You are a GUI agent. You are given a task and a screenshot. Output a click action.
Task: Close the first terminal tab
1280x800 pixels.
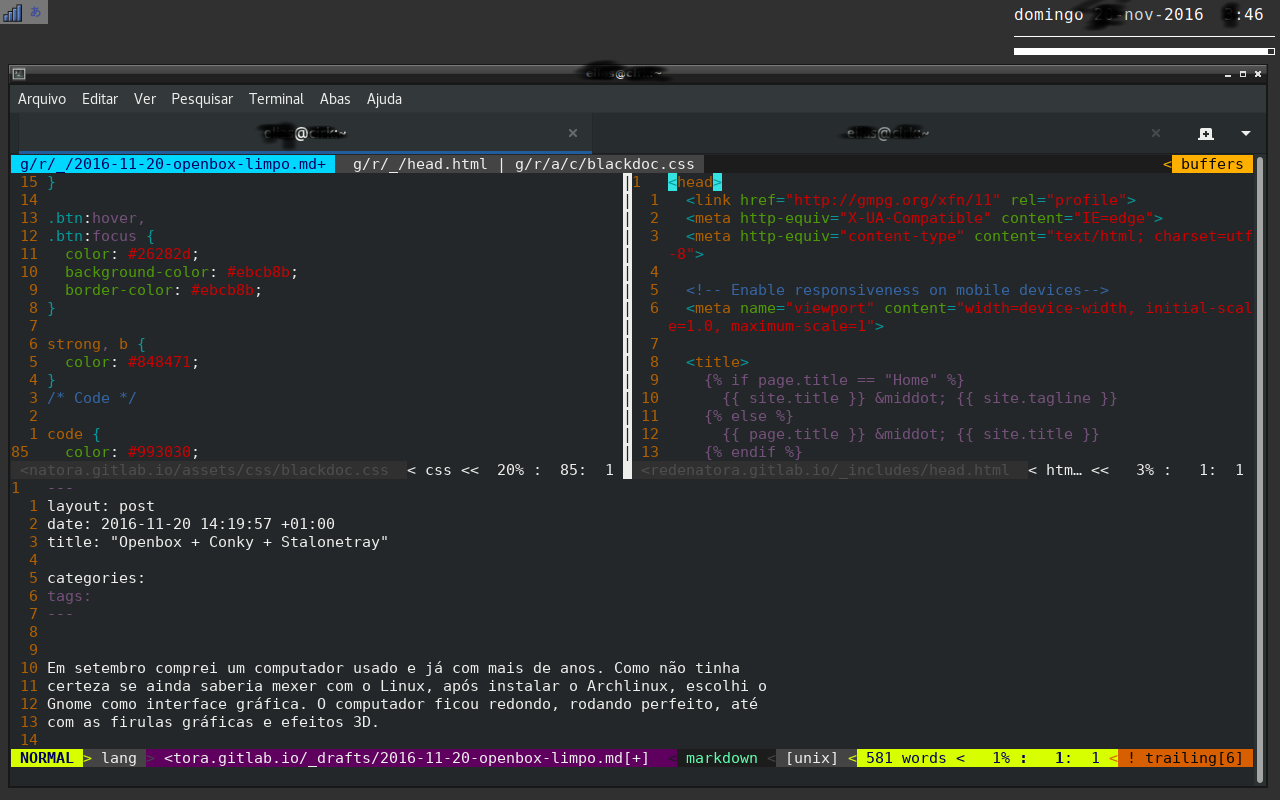pyautogui.click(x=573, y=133)
